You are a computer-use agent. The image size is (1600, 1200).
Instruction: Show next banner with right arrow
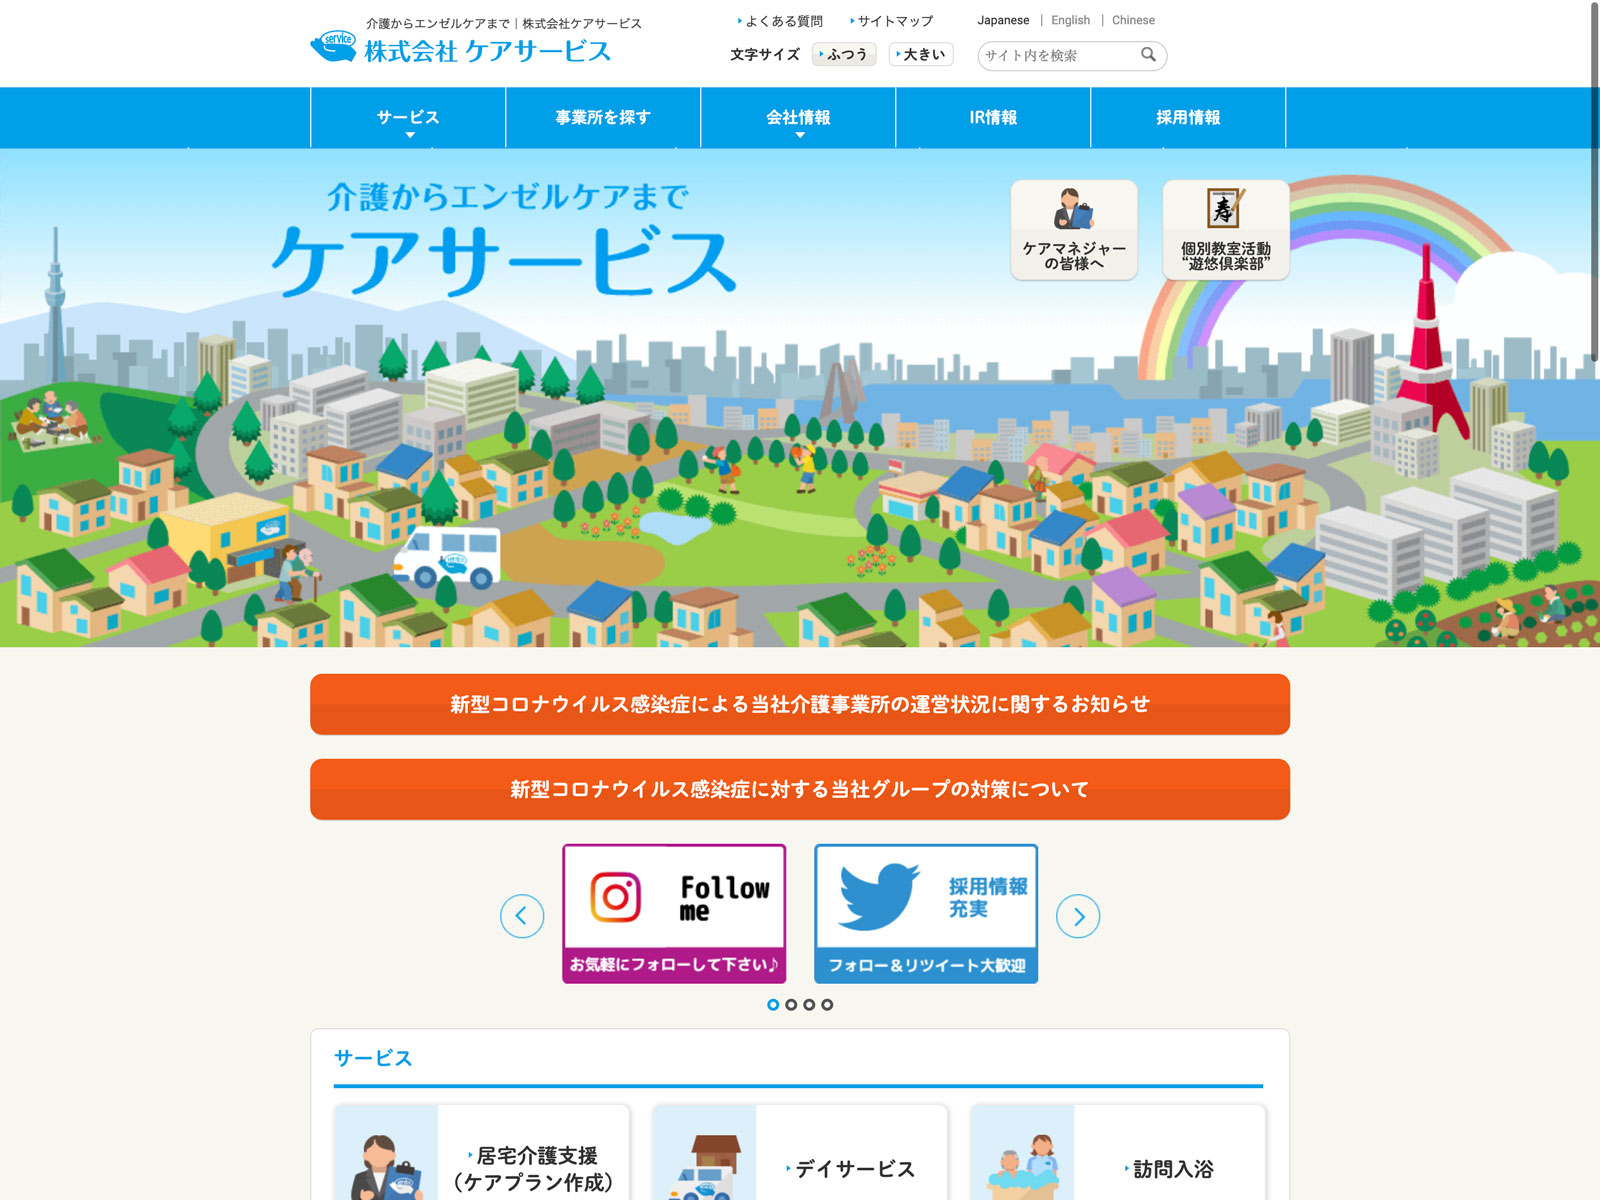(1078, 916)
